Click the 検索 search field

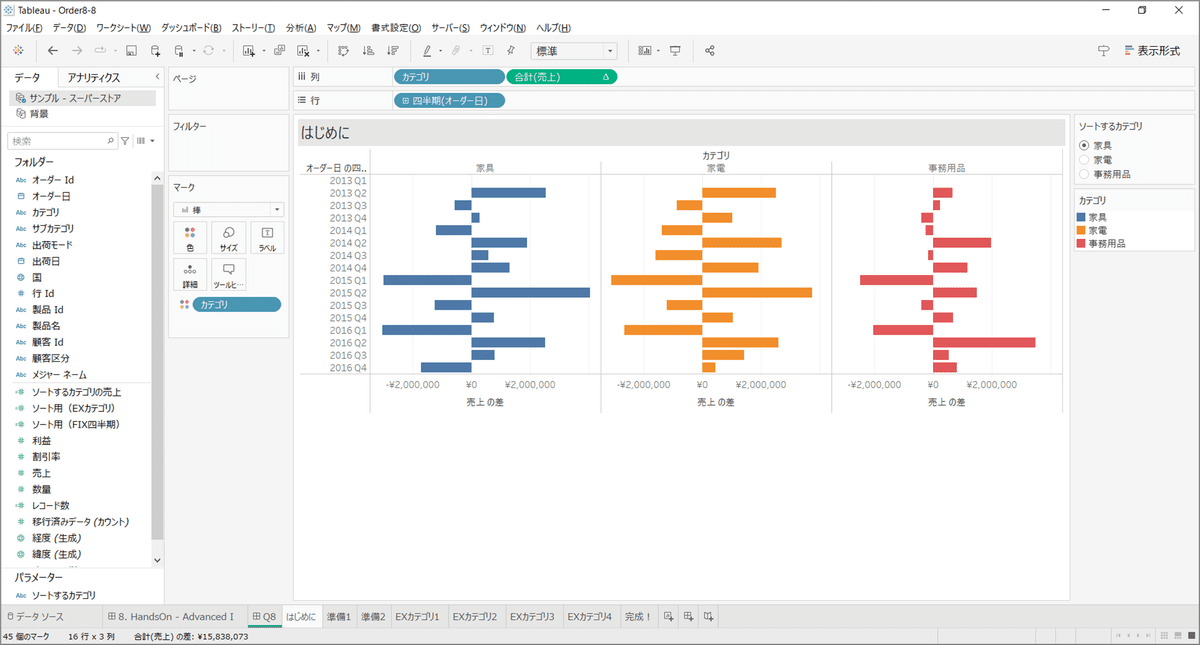pos(62,141)
